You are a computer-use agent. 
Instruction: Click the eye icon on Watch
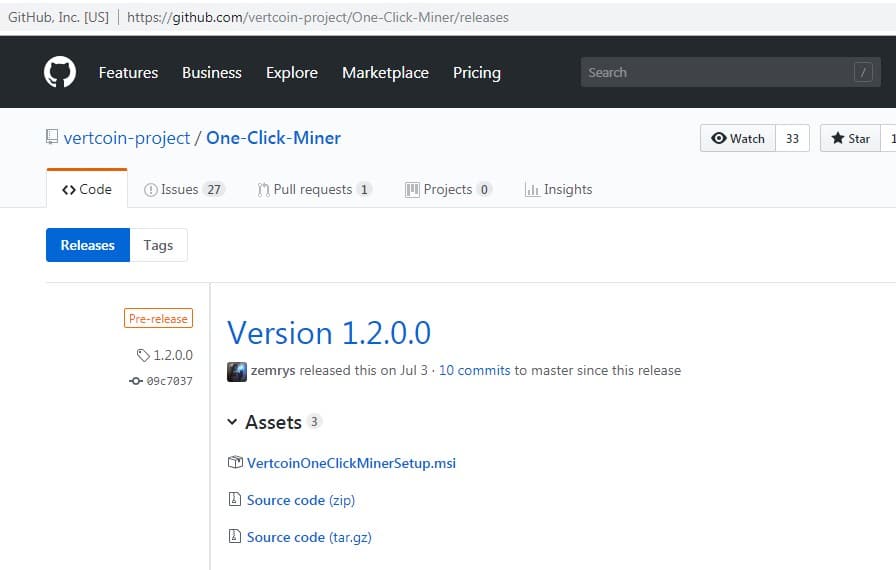coord(719,138)
